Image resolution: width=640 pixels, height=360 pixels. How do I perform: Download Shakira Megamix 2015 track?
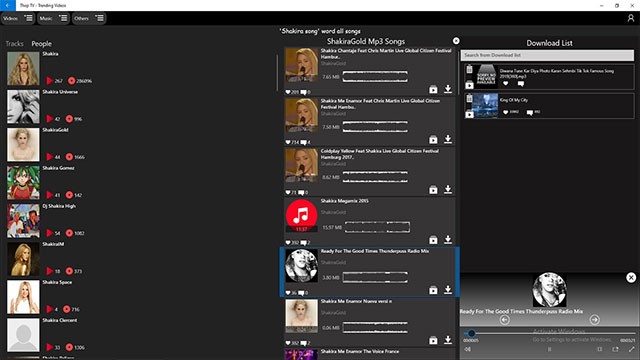[x=448, y=239]
